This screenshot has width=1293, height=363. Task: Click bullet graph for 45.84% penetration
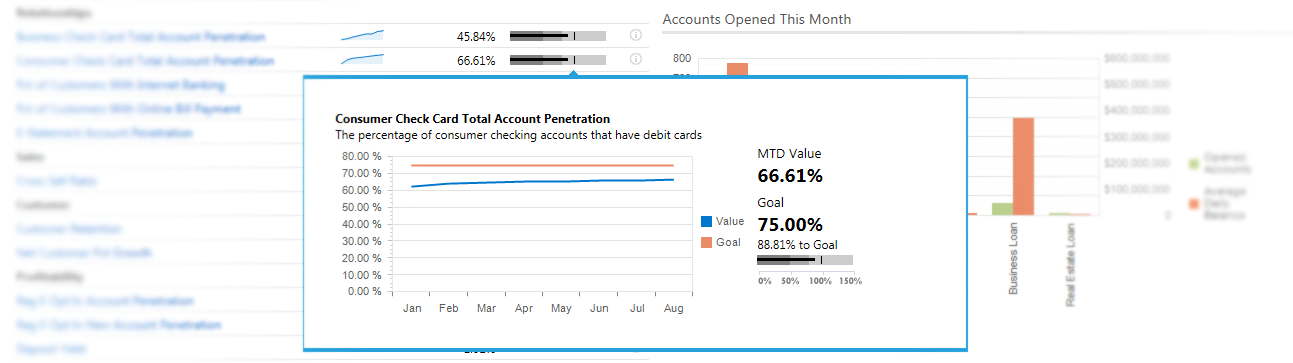[558, 36]
